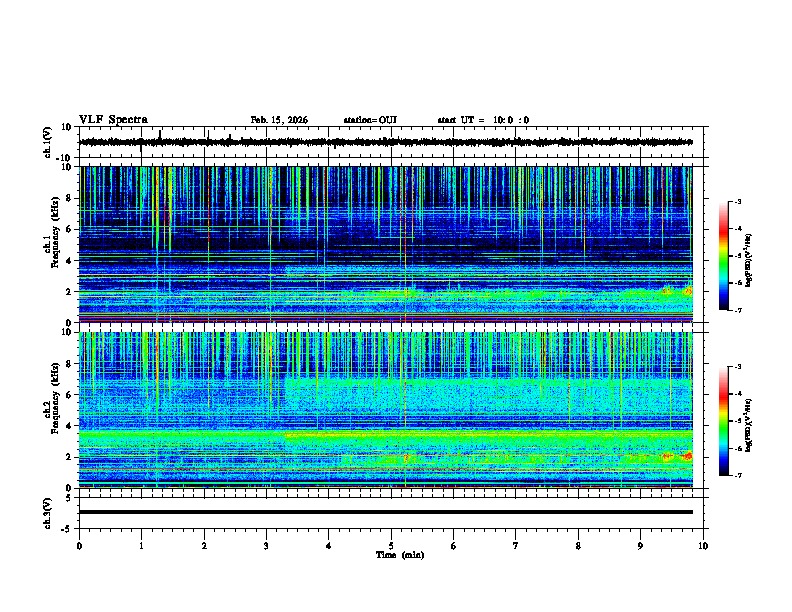Click the "ch.3(V)" axis label

coord(48,513)
